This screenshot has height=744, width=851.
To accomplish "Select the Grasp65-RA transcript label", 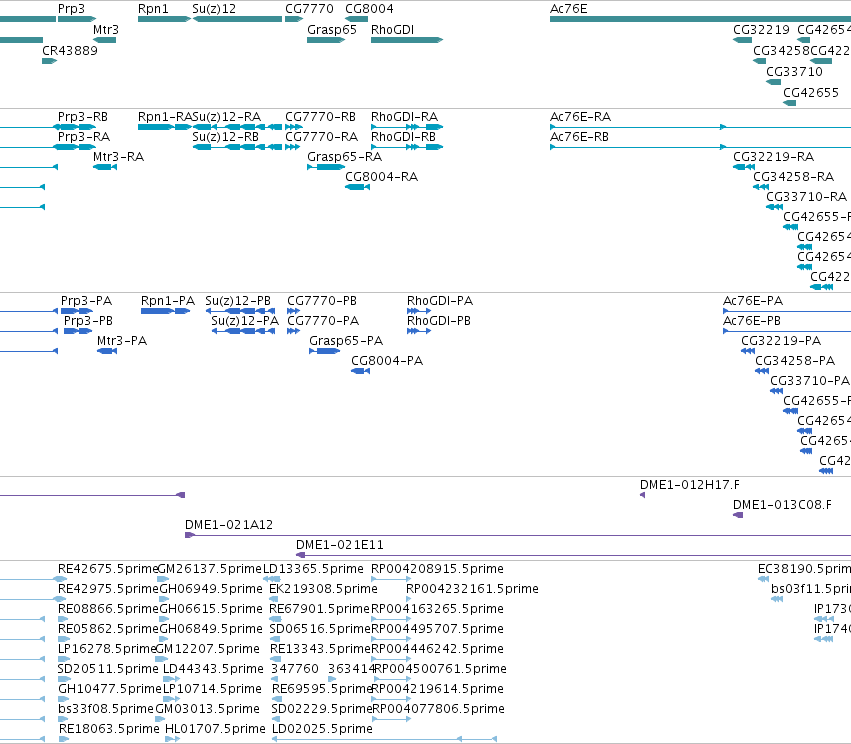I will pyautogui.click(x=344, y=157).
